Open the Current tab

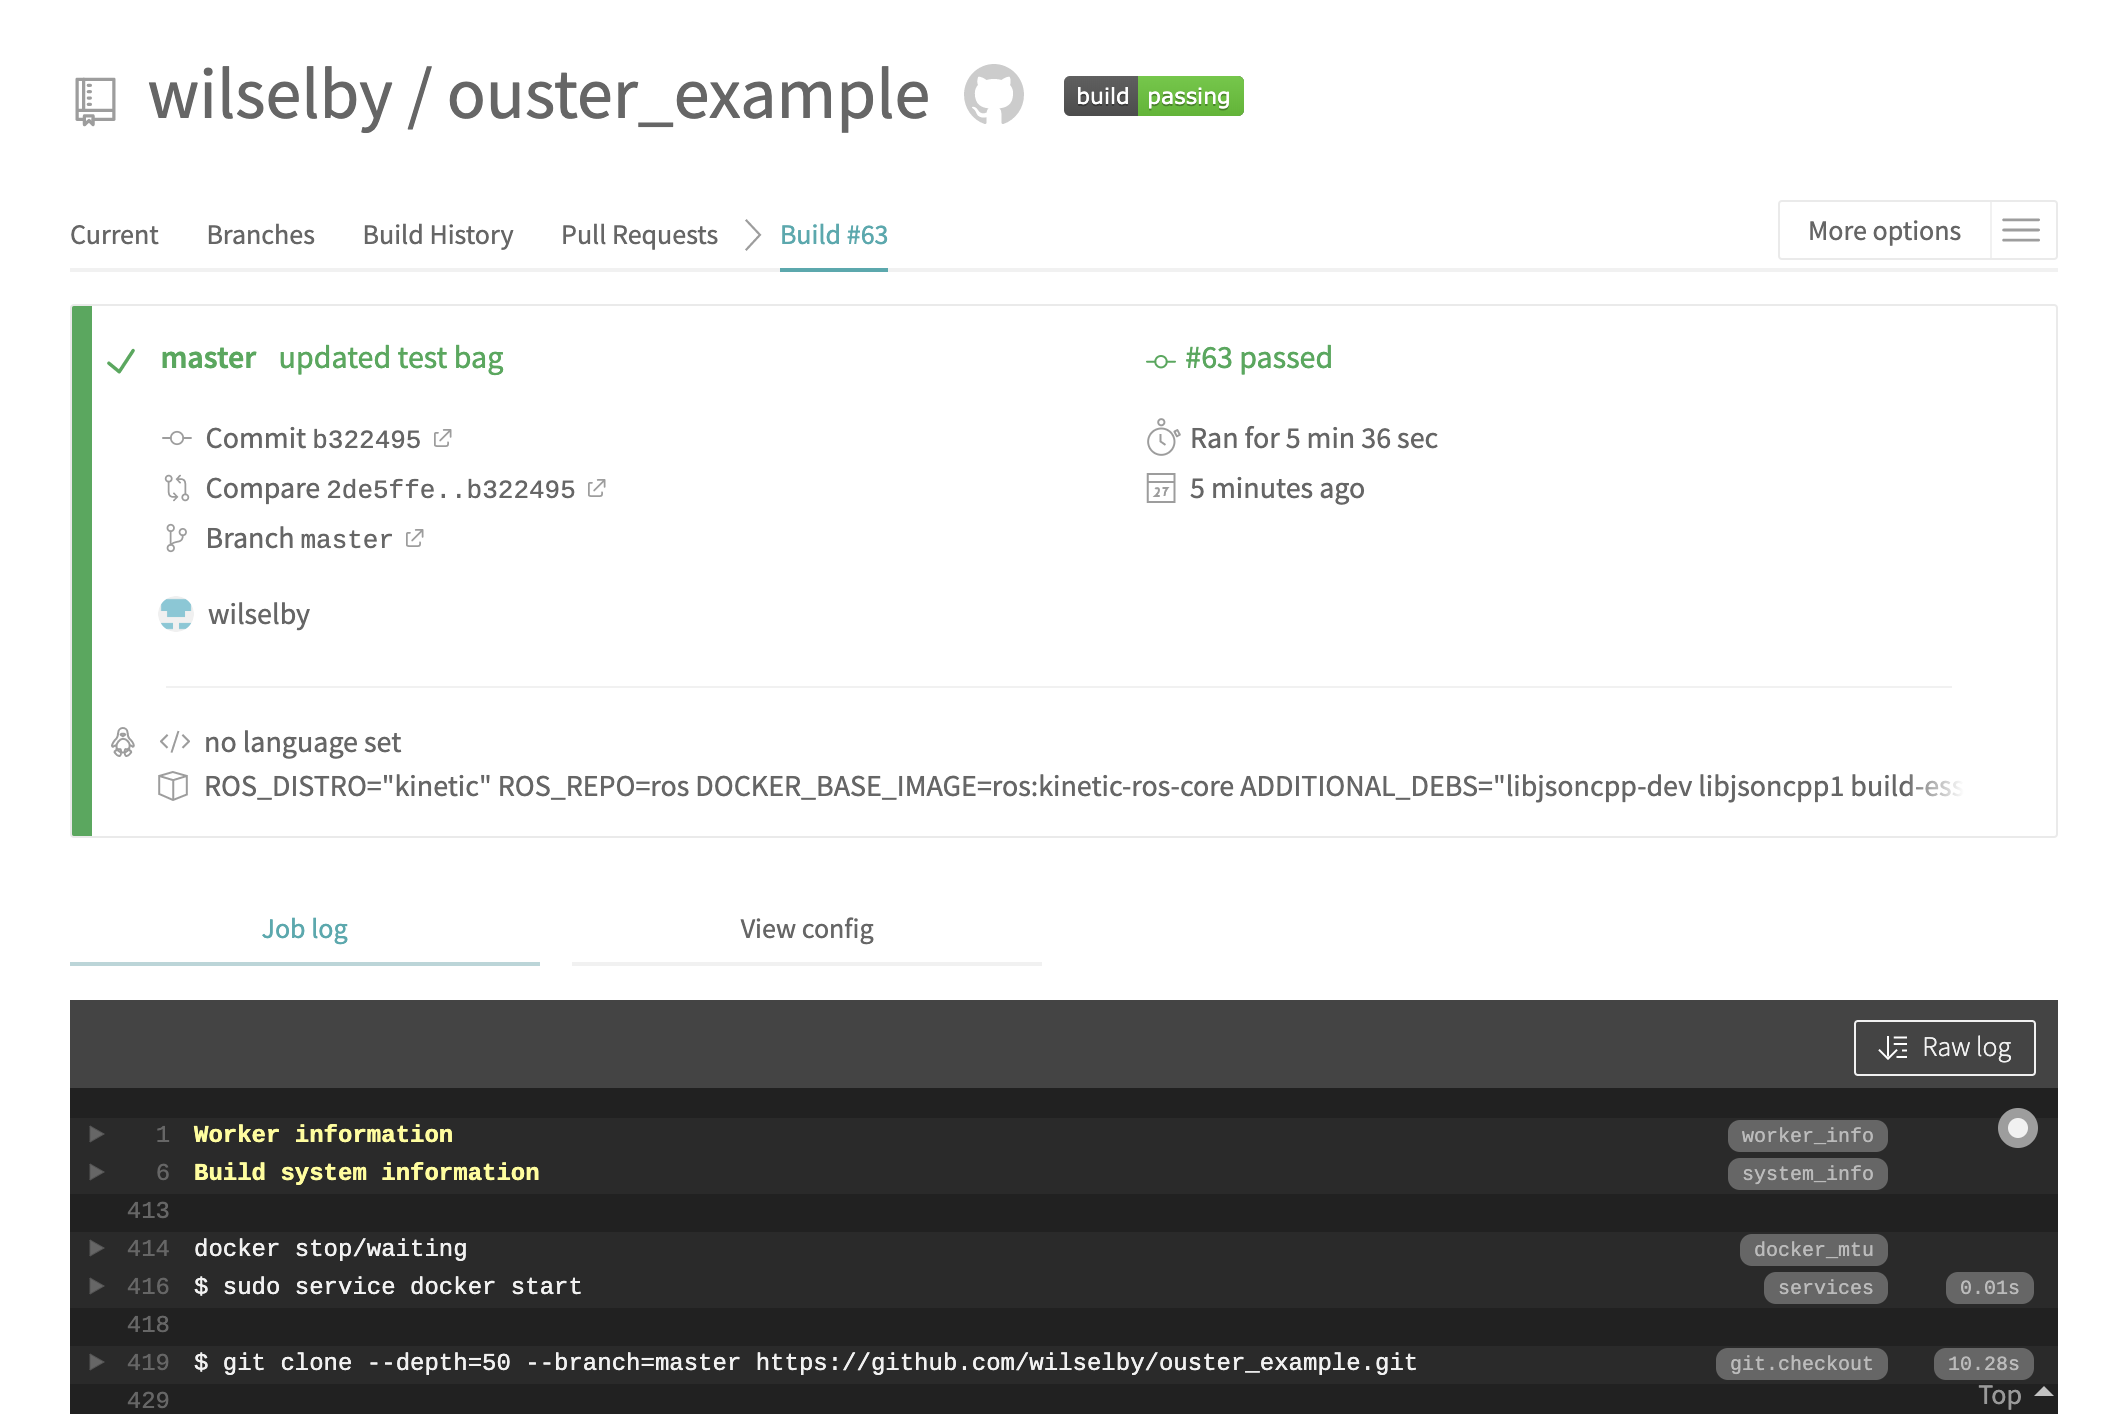click(x=114, y=234)
